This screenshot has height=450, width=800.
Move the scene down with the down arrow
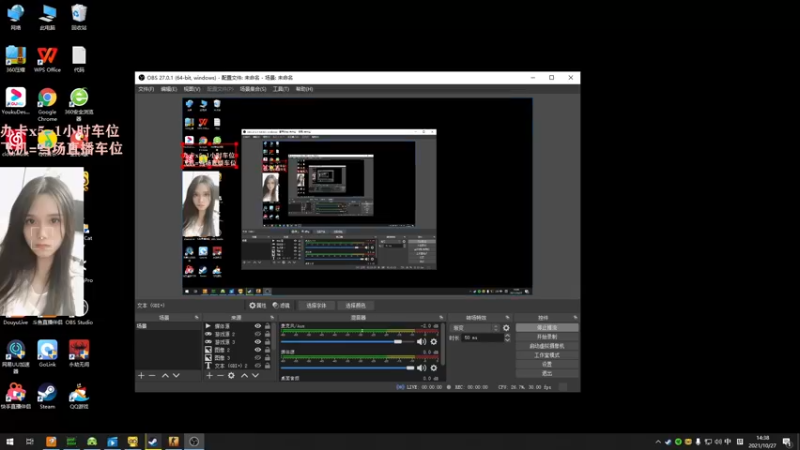click(x=176, y=376)
